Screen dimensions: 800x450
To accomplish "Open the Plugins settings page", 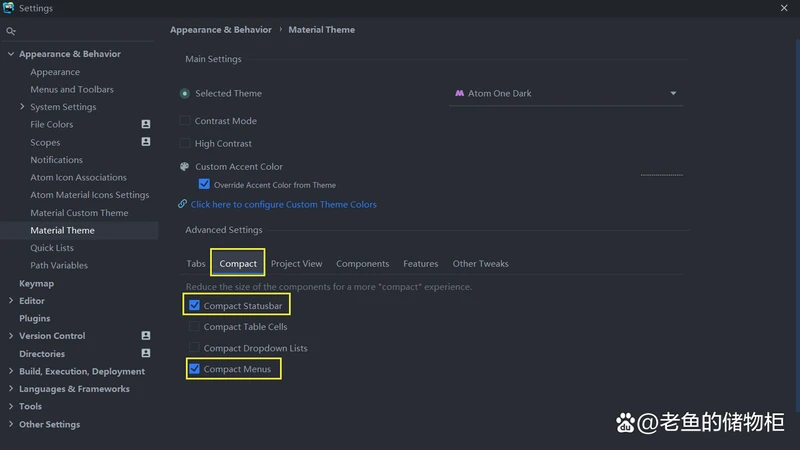I will point(35,318).
